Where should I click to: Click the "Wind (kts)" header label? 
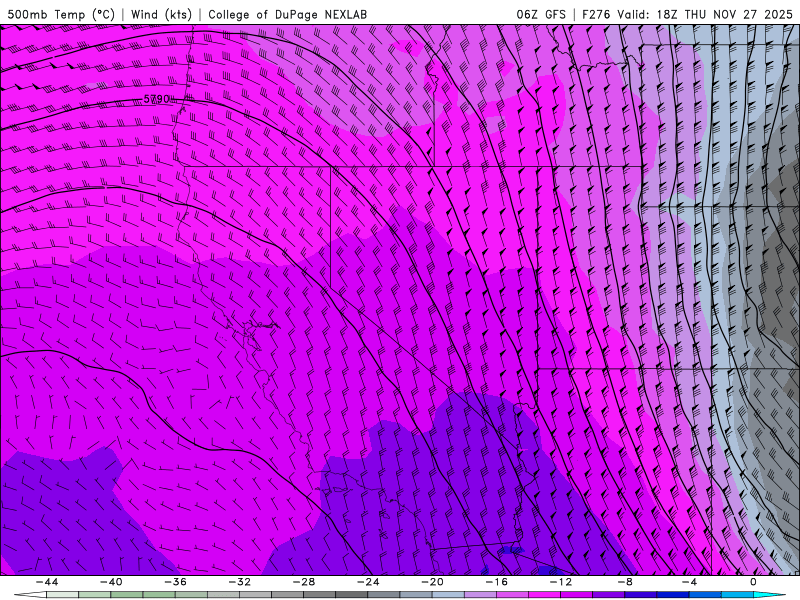[161, 14]
